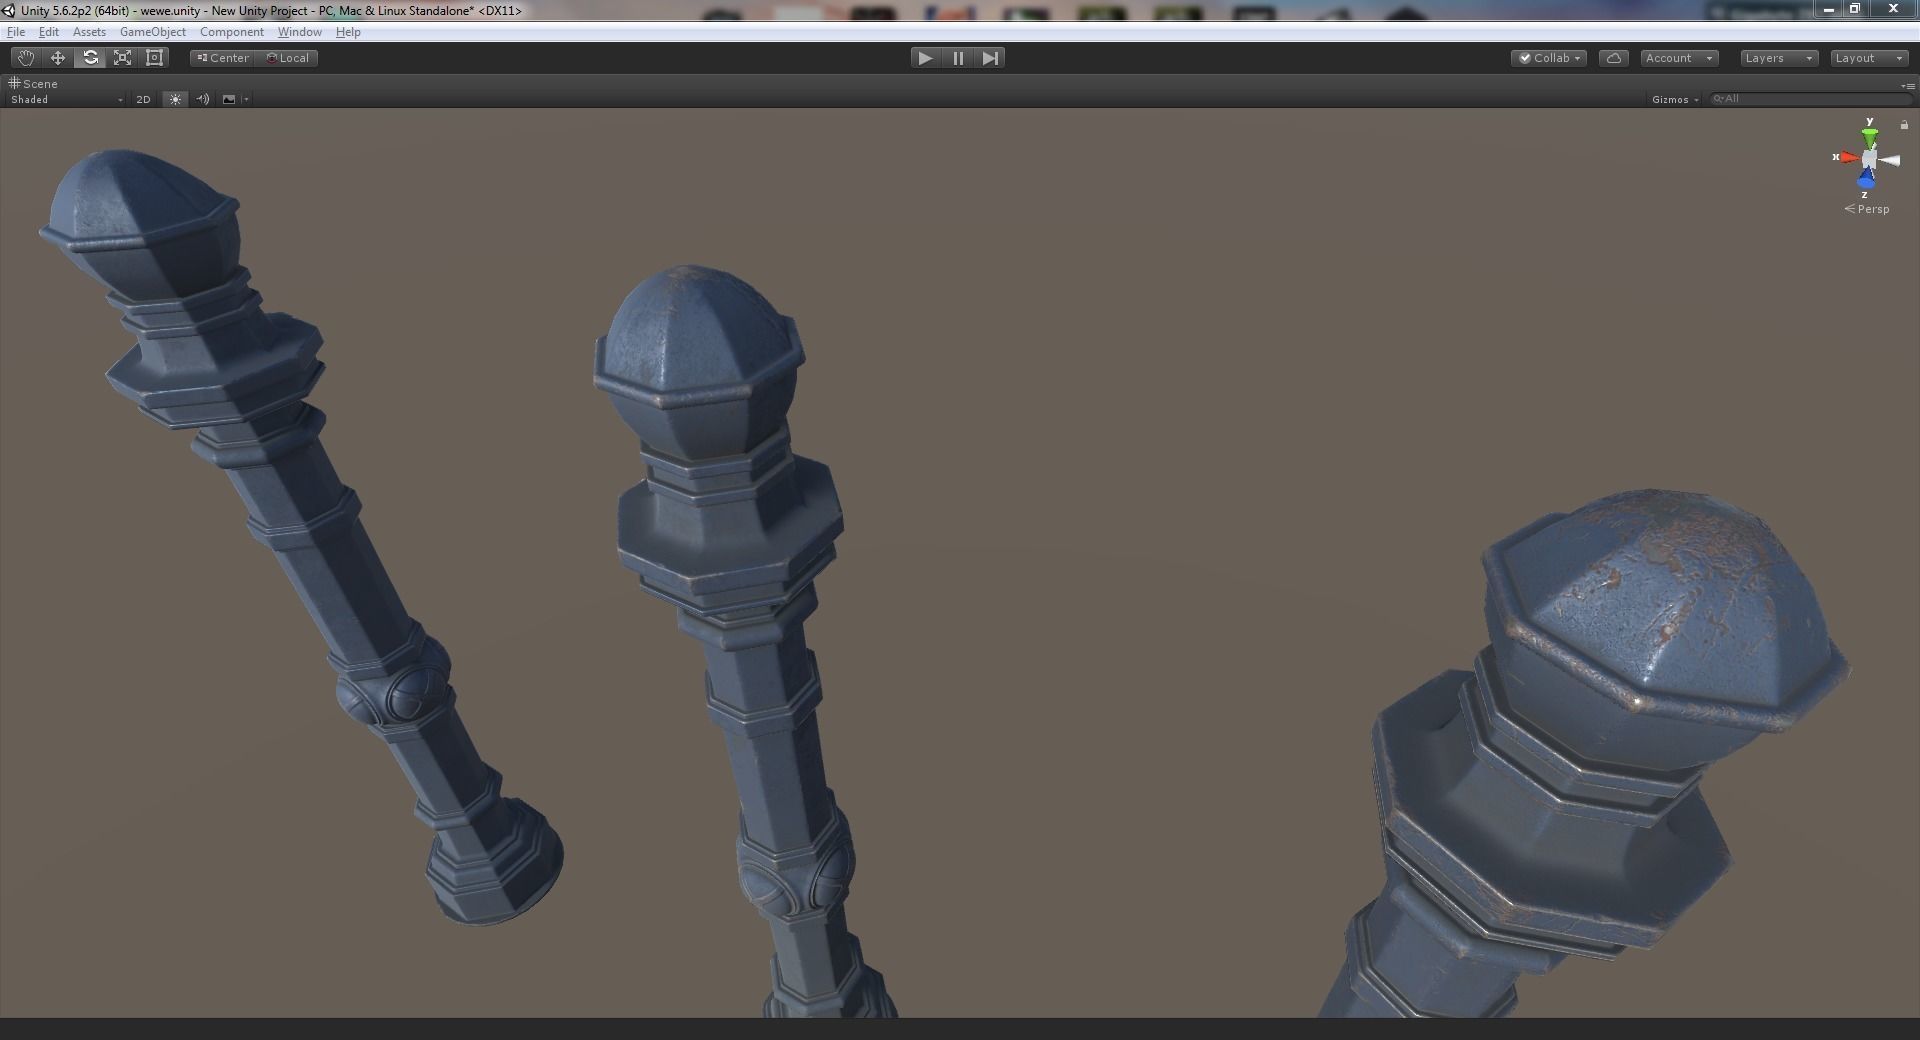Select the Hand tool
Image resolution: width=1920 pixels, height=1040 pixels.
click(25, 58)
